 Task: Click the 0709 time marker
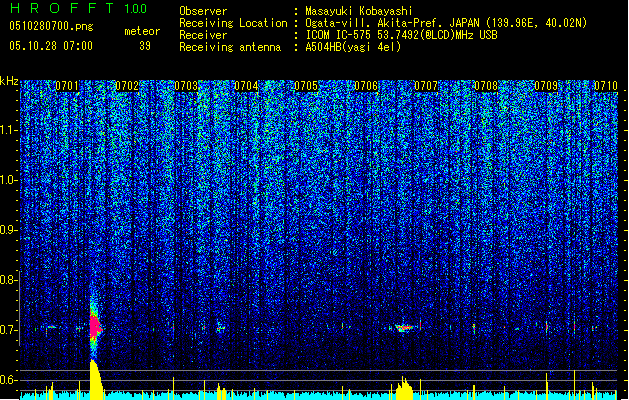coord(546,86)
